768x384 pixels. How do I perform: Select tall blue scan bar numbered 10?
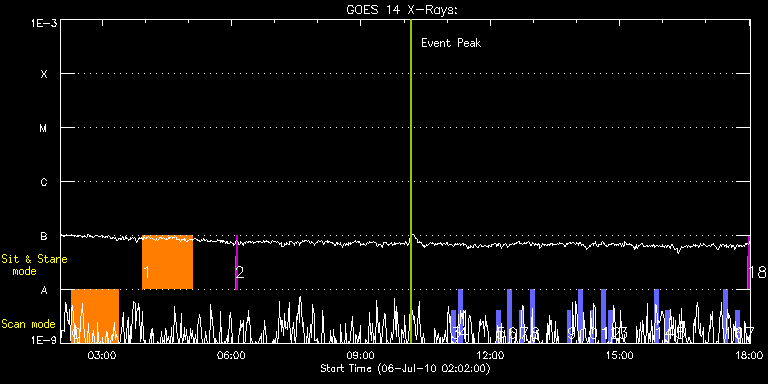[x=580, y=316]
